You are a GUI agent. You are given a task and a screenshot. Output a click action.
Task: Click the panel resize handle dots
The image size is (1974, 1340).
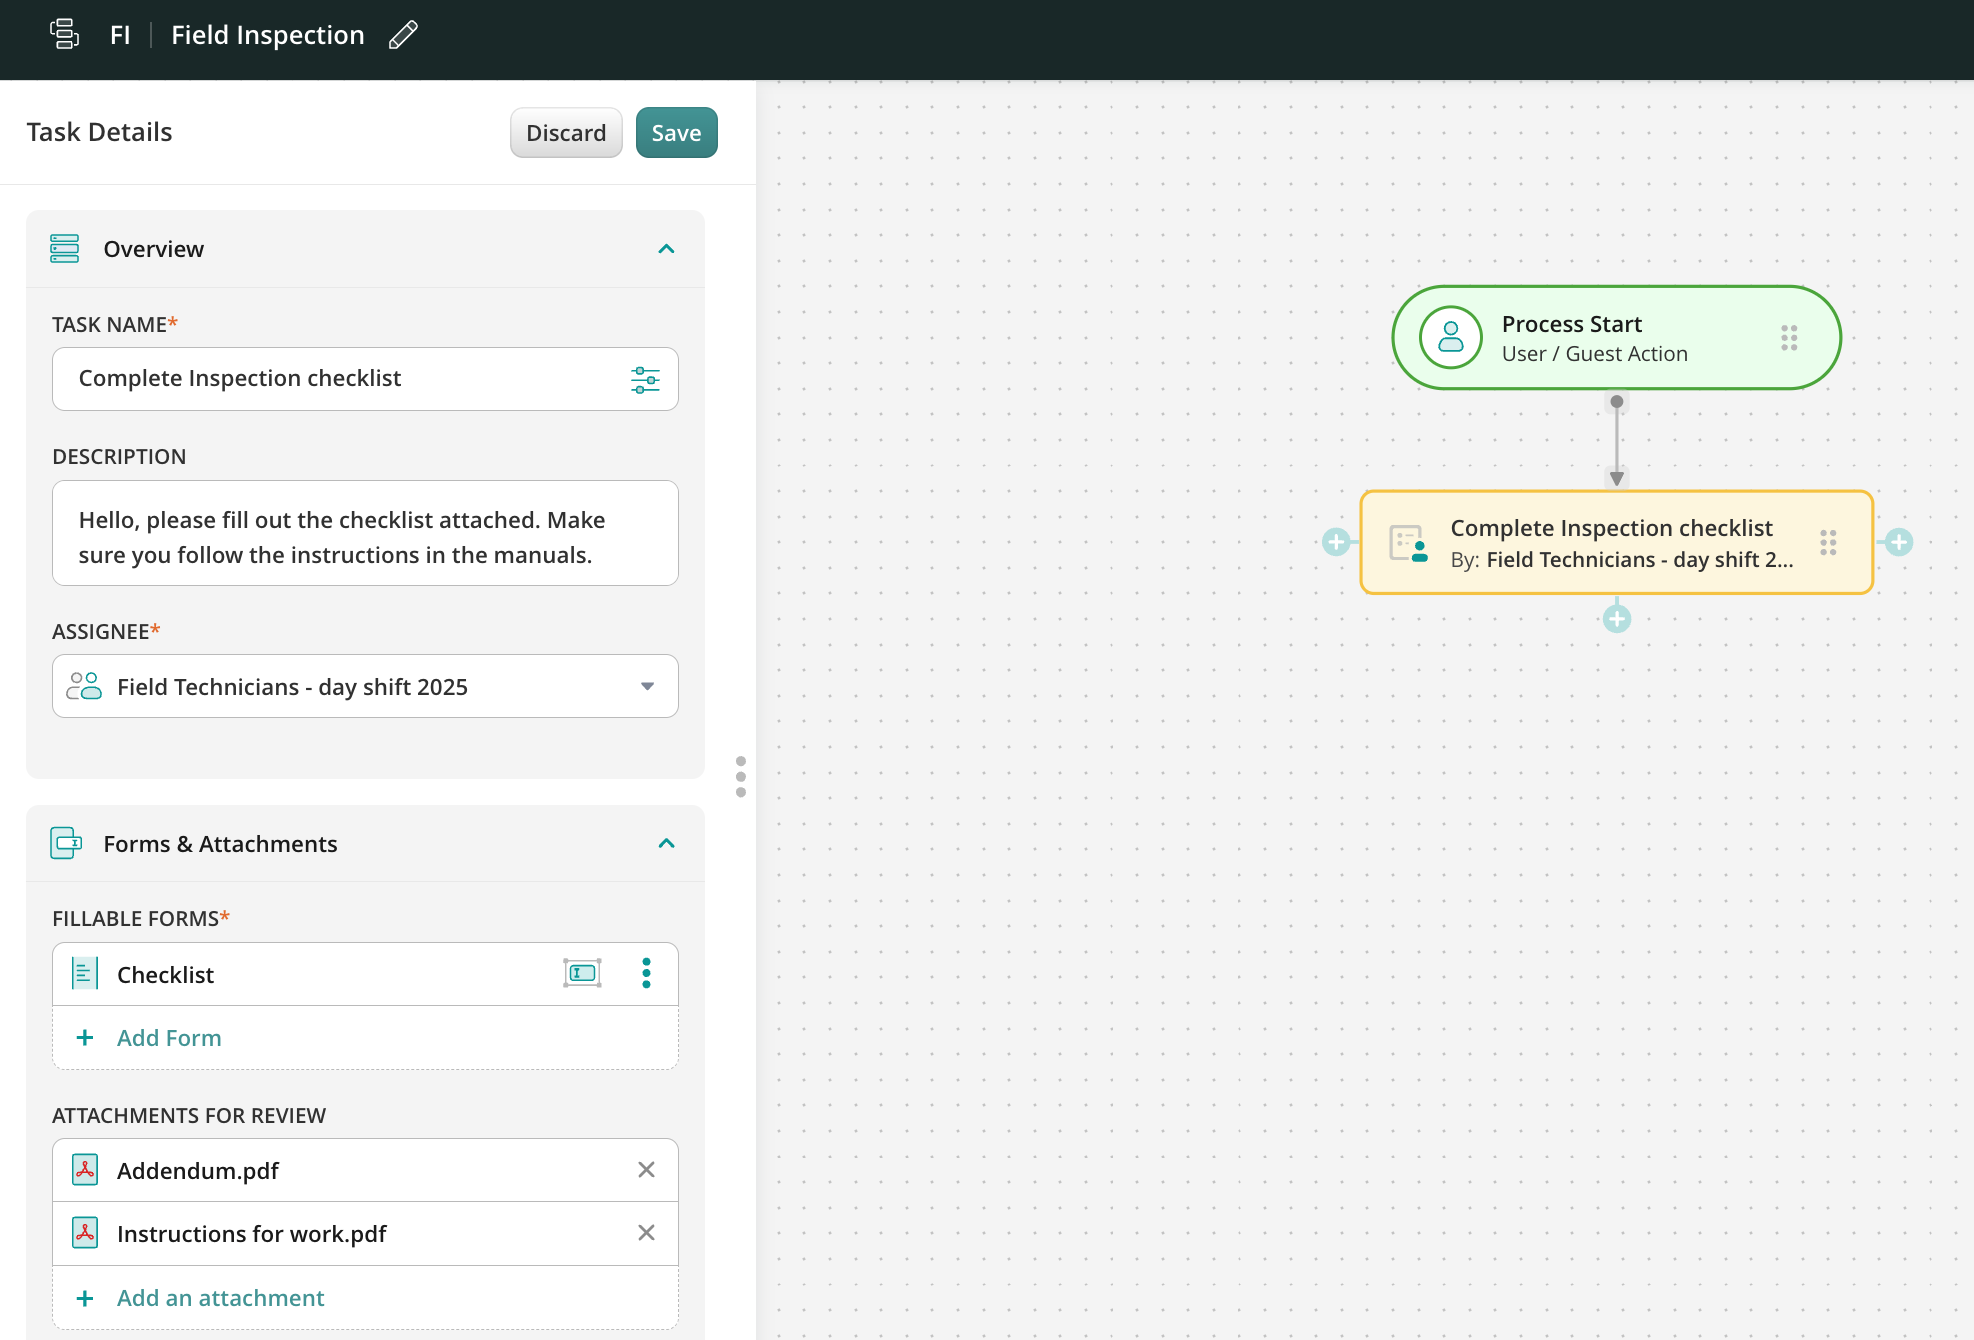click(x=740, y=776)
